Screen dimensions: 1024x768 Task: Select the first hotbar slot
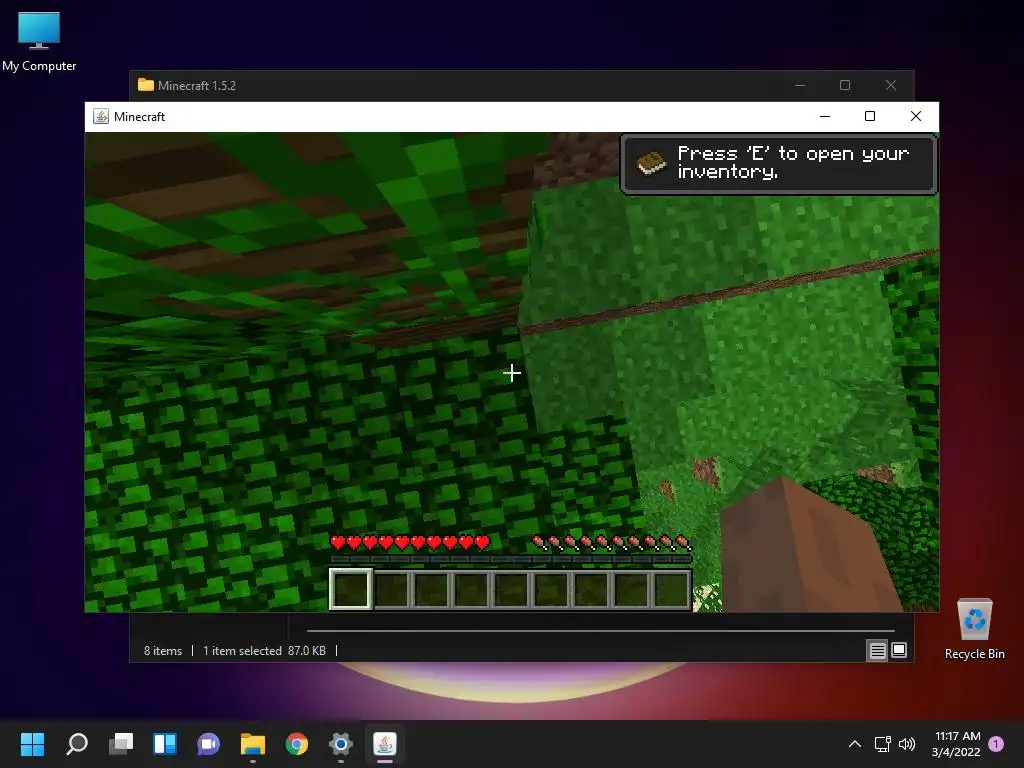pyautogui.click(x=351, y=589)
